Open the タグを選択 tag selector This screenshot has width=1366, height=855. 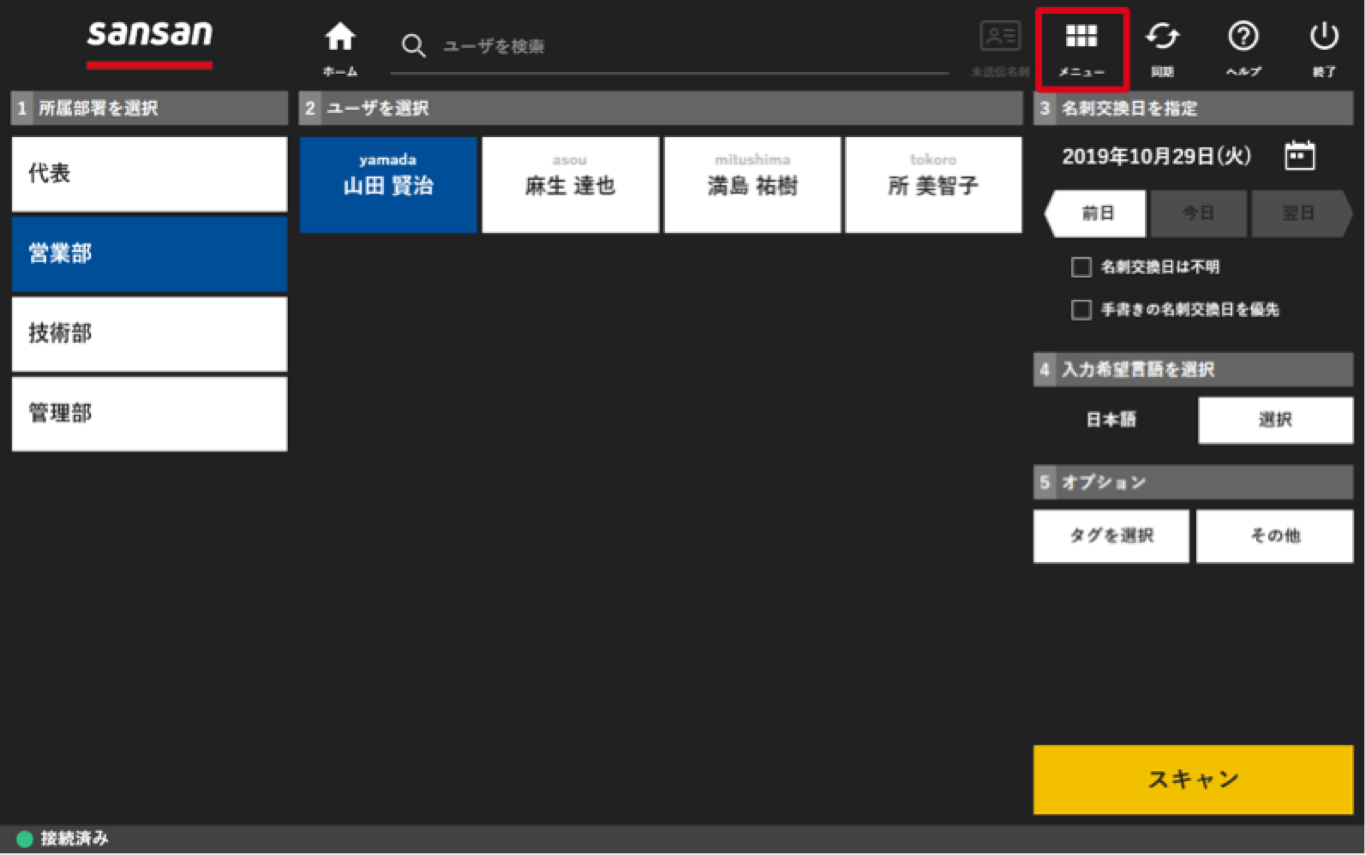point(1111,536)
